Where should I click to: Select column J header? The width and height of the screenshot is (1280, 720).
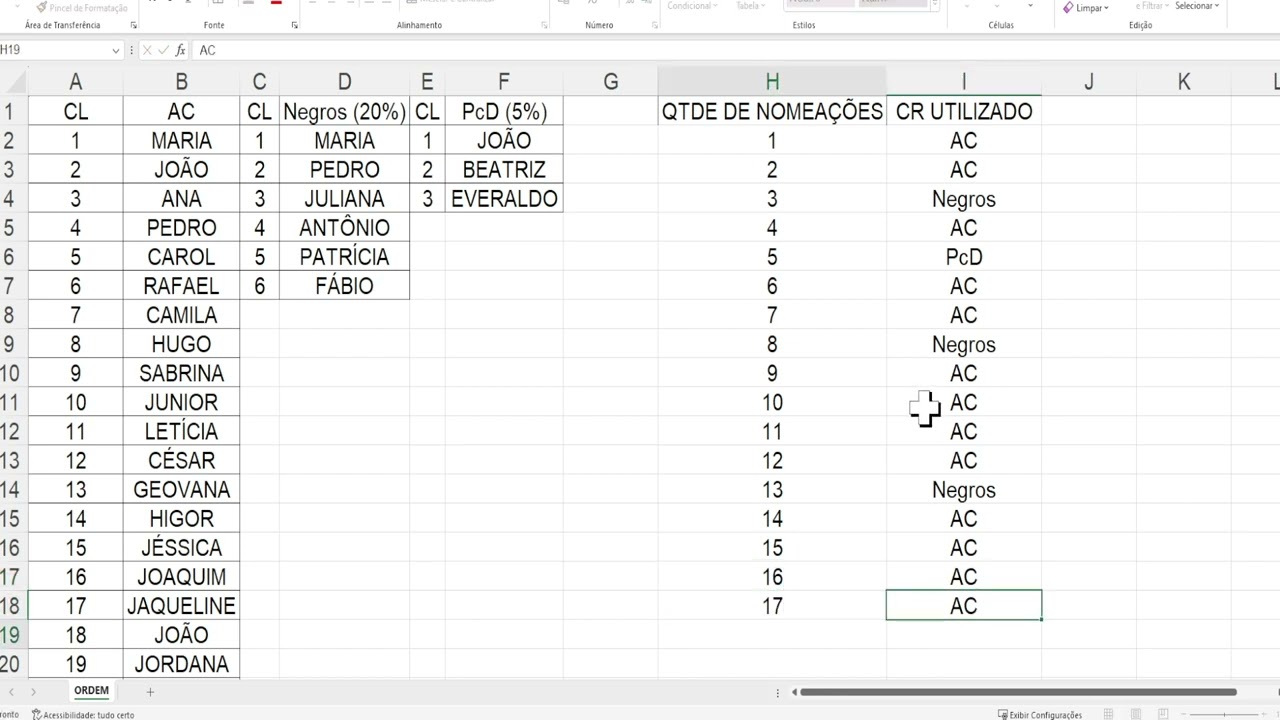point(1088,82)
